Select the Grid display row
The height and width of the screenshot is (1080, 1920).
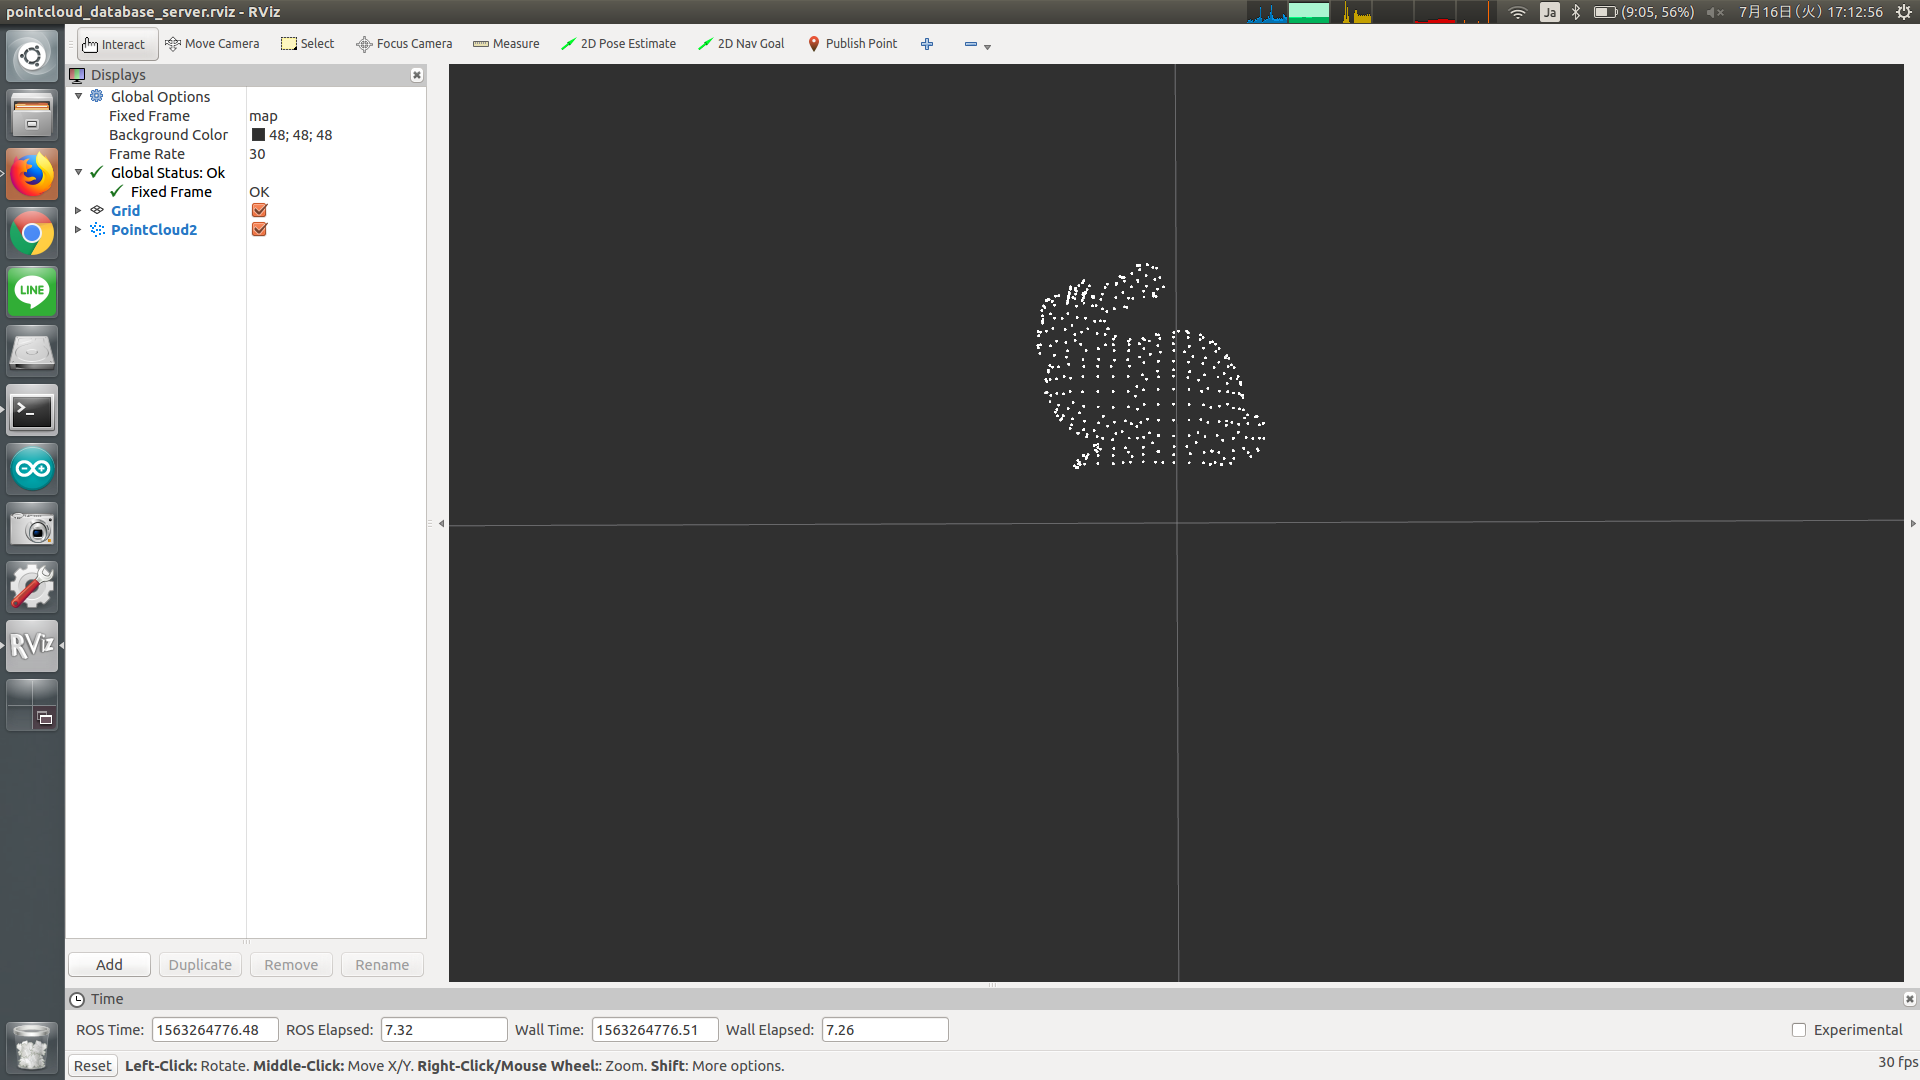246,211
